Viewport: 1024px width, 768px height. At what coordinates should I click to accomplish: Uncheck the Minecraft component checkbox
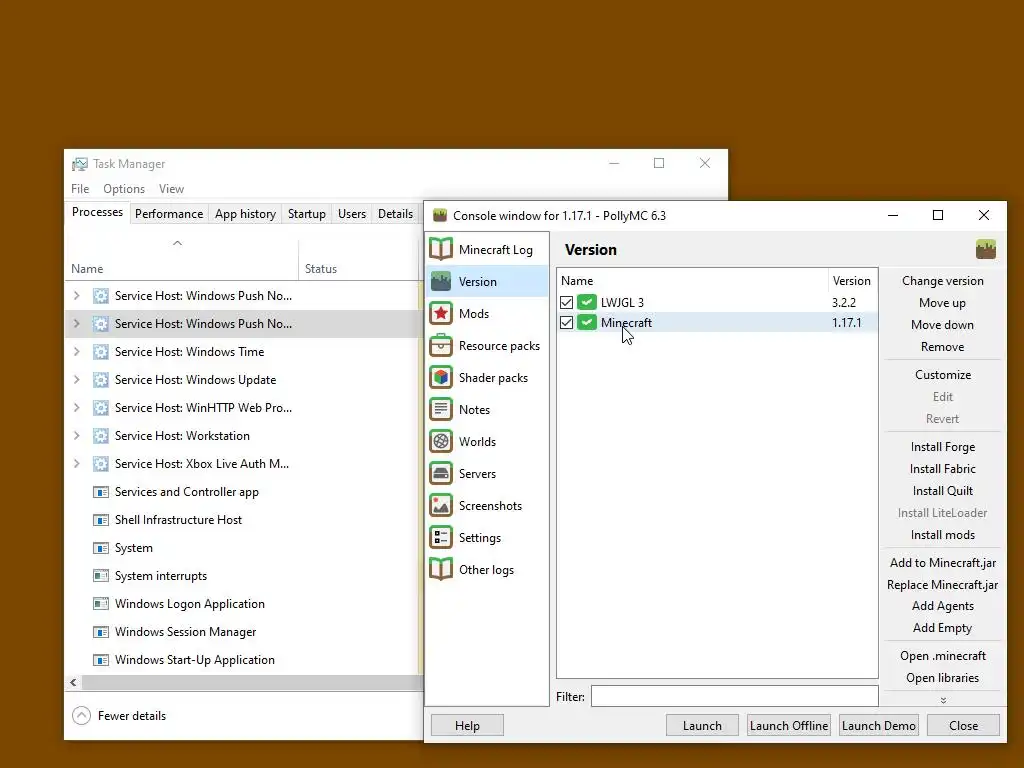566,323
